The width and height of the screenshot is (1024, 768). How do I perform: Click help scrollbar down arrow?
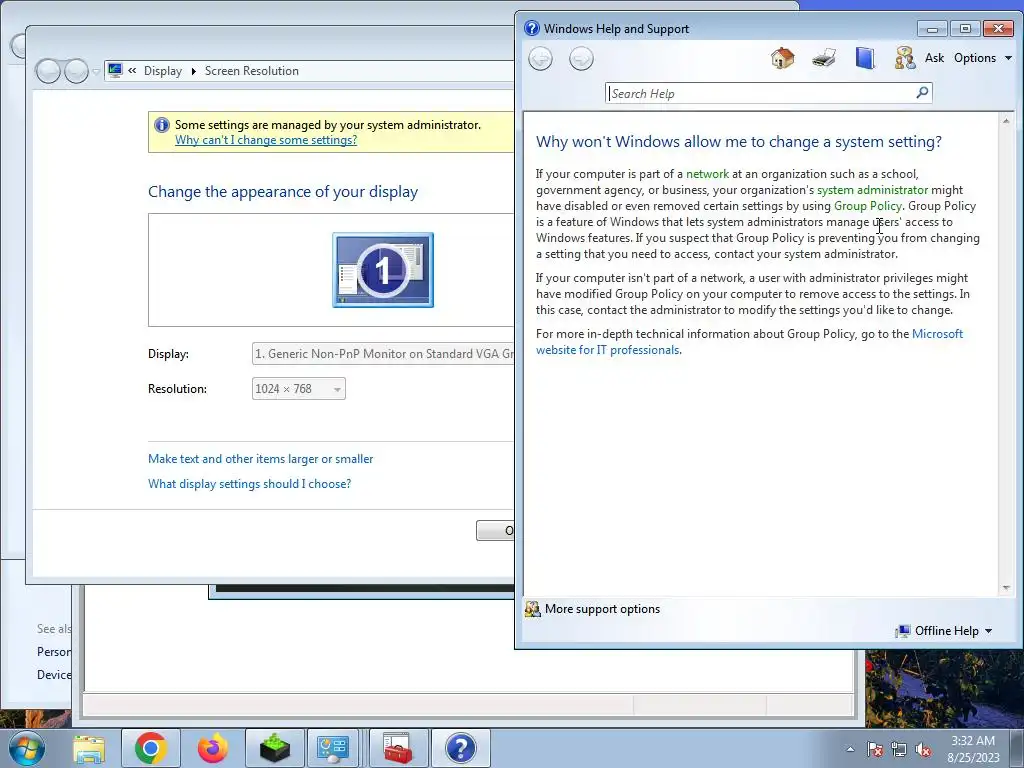coord(1006,588)
